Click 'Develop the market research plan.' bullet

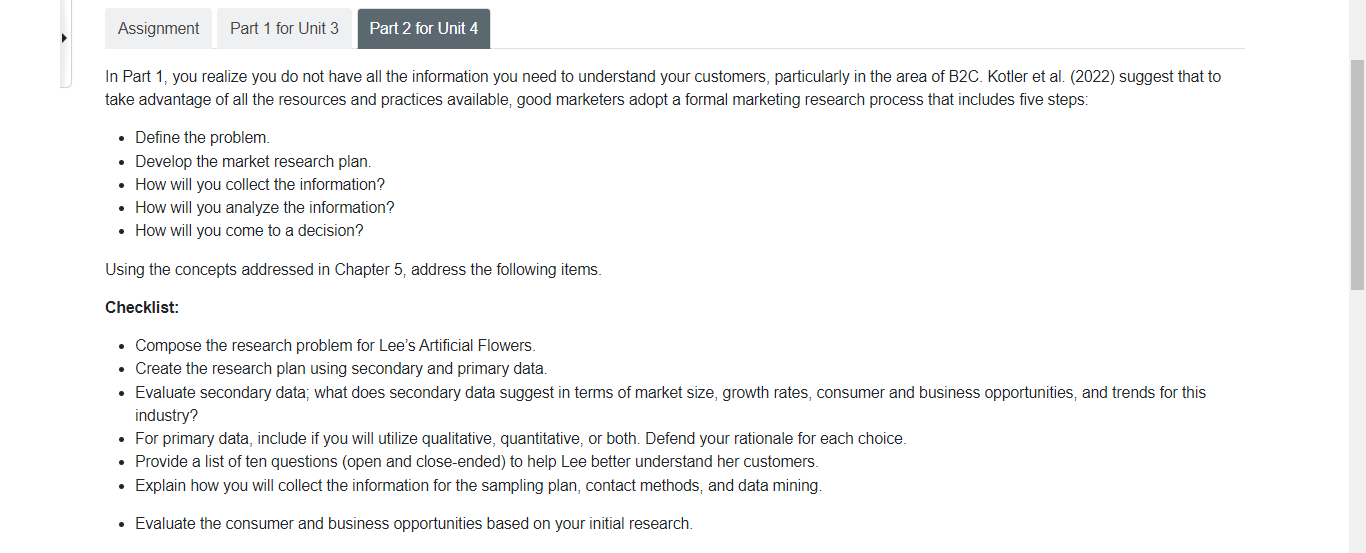[253, 161]
